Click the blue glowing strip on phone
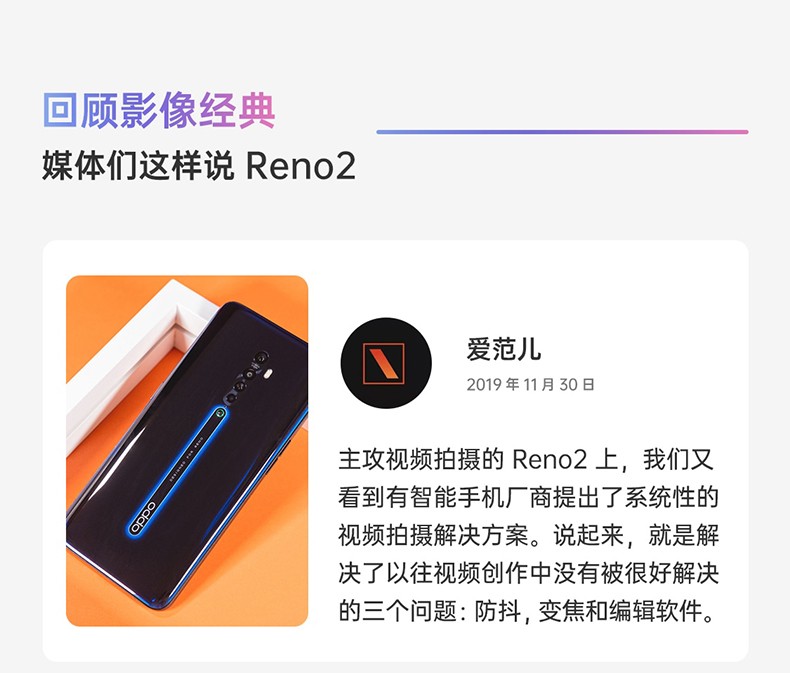Viewport: 790px width, 673px height. click(175, 473)
